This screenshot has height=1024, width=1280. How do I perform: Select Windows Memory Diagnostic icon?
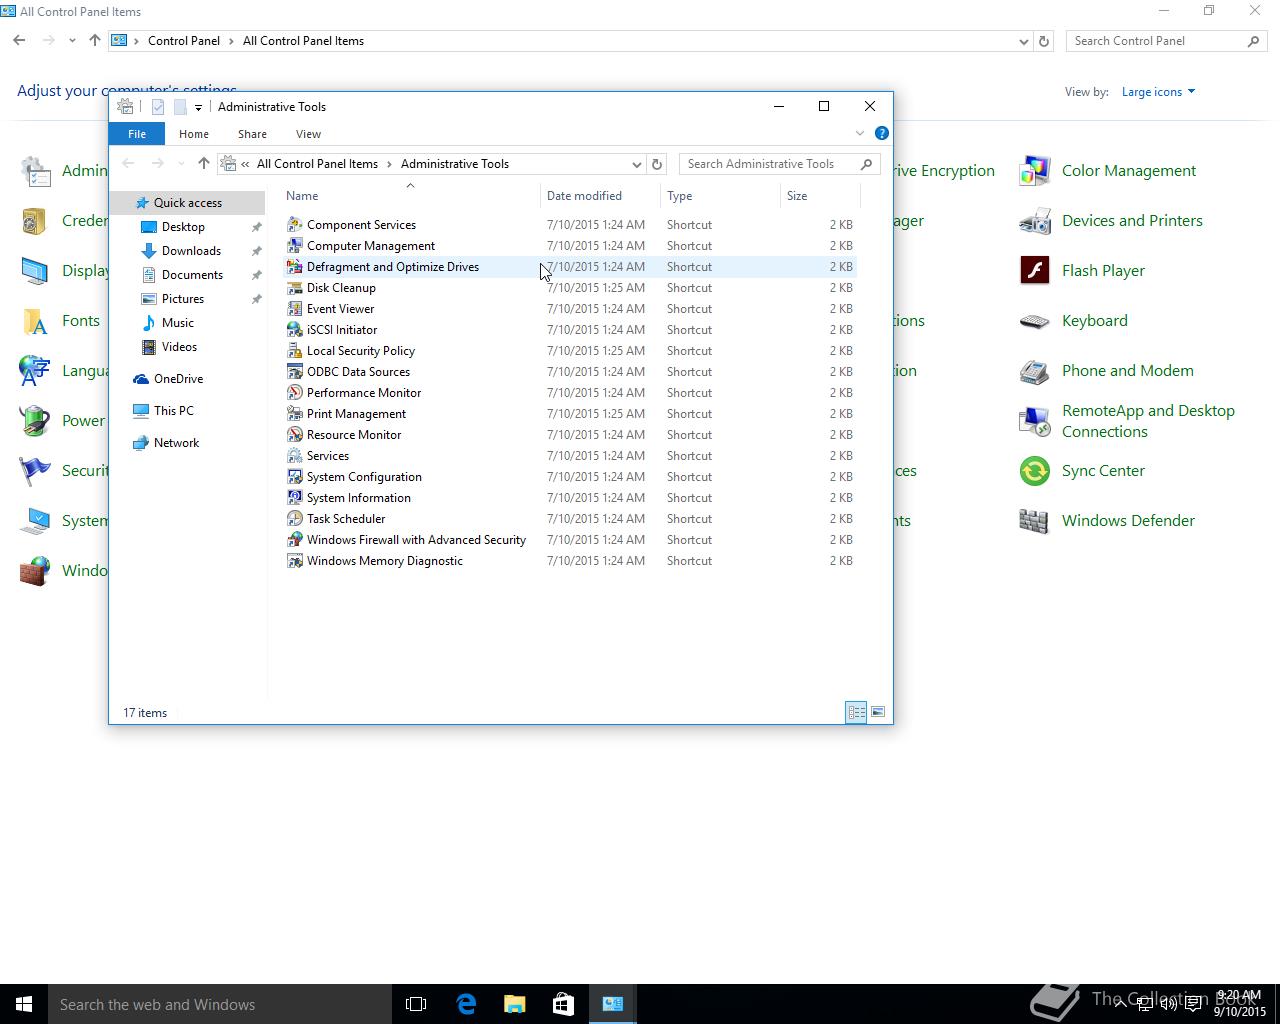(x=294, y=561)
